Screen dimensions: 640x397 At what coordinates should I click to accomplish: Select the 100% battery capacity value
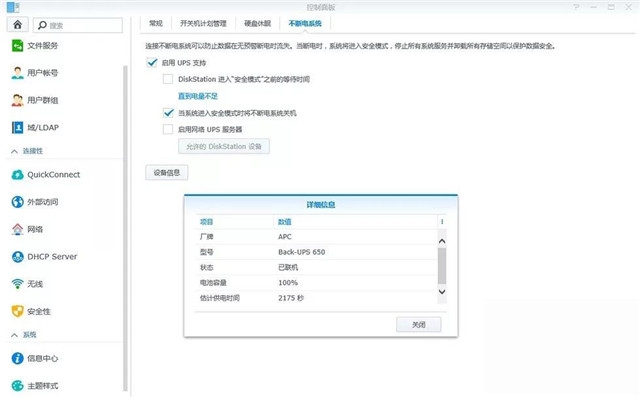click(288, 283)
